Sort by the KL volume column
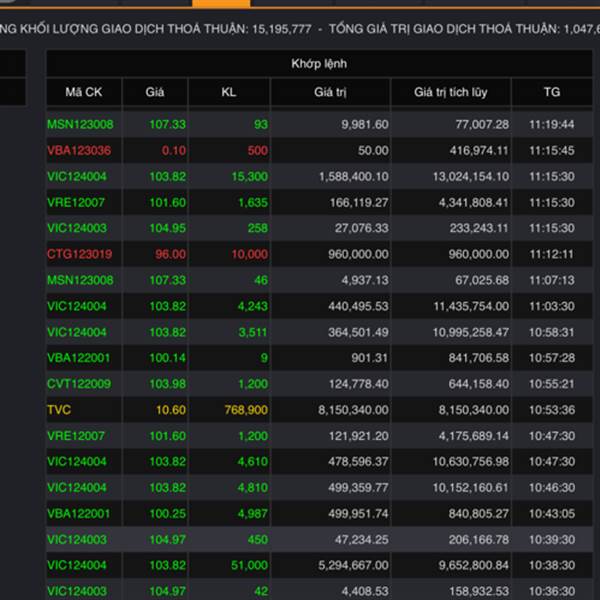The width and height of the screenshot is (600, 600). tap(229, 92)
